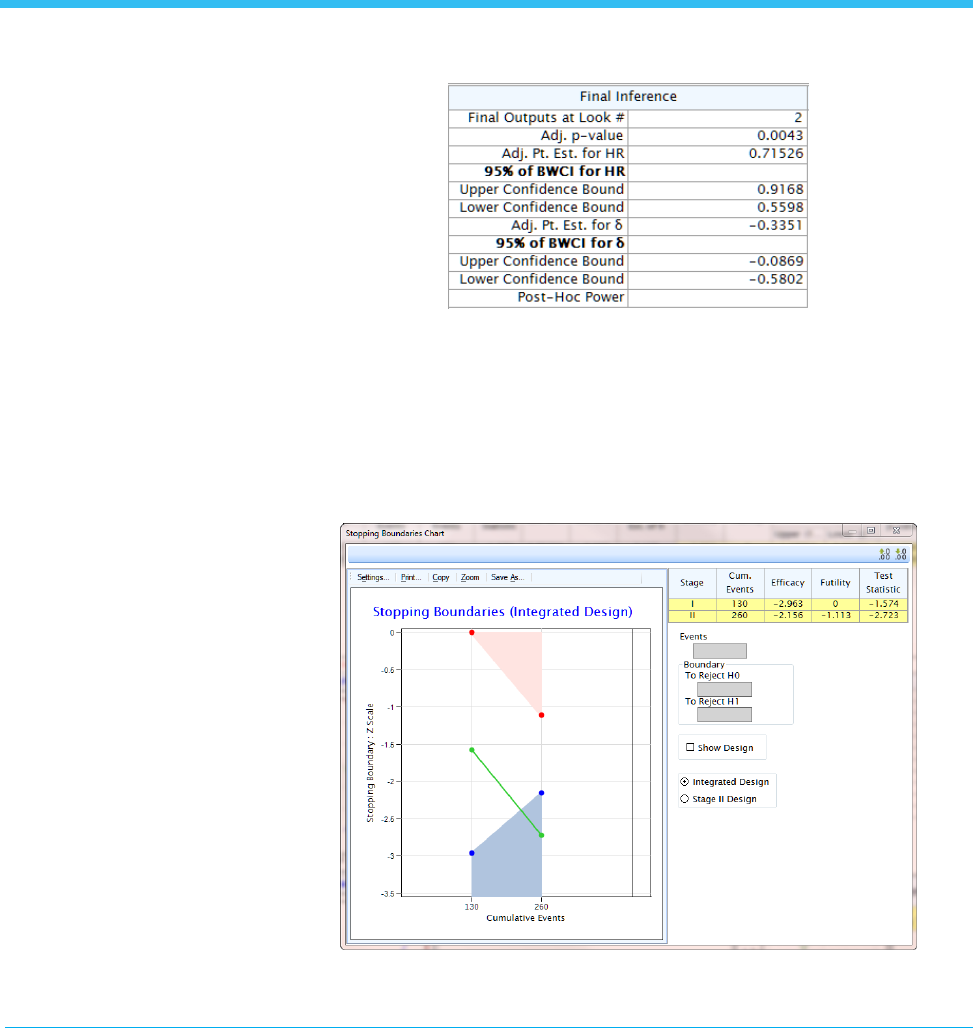
Task: Click the Futility column header
Action: pos(835,583)
